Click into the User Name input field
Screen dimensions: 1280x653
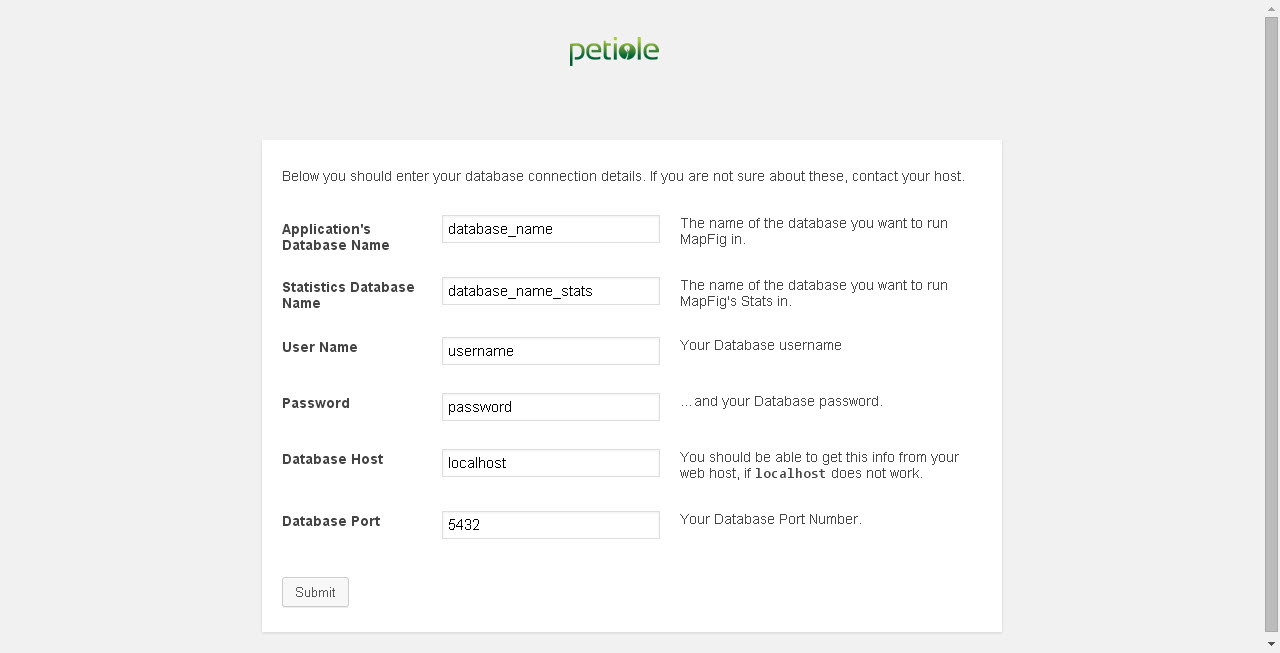[x=550, y=351]
